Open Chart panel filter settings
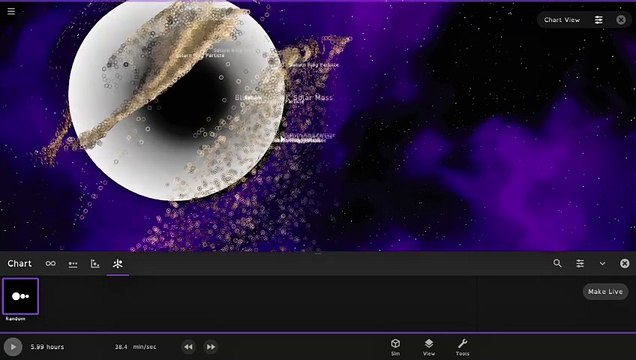The width and height of the screenshot is (636, 360). [580, 264]
